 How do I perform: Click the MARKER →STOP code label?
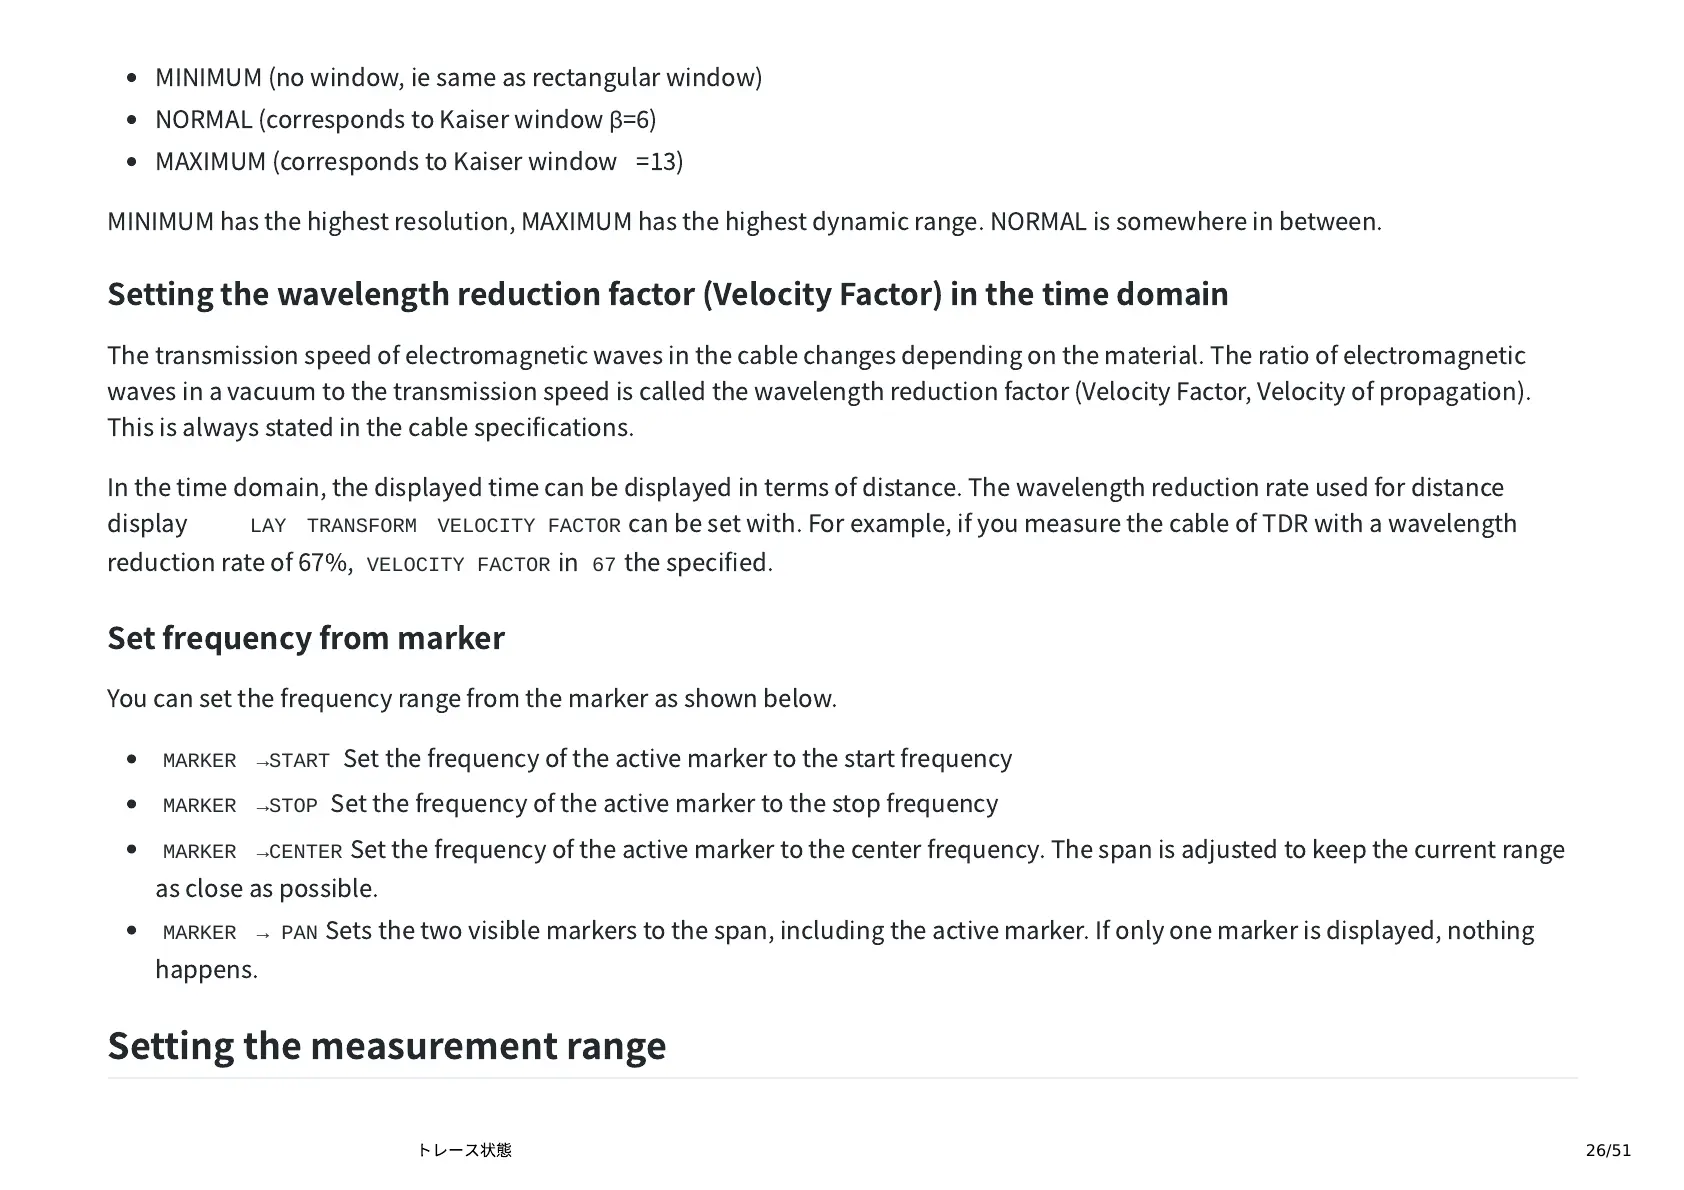click(x=240, y=806)
